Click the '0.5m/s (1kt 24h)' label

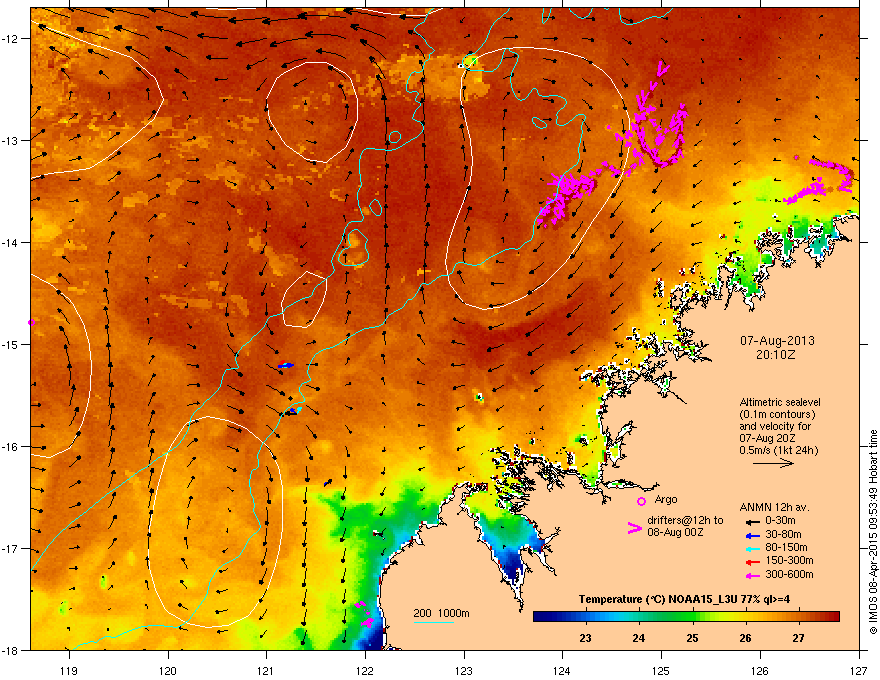[778, 450]
